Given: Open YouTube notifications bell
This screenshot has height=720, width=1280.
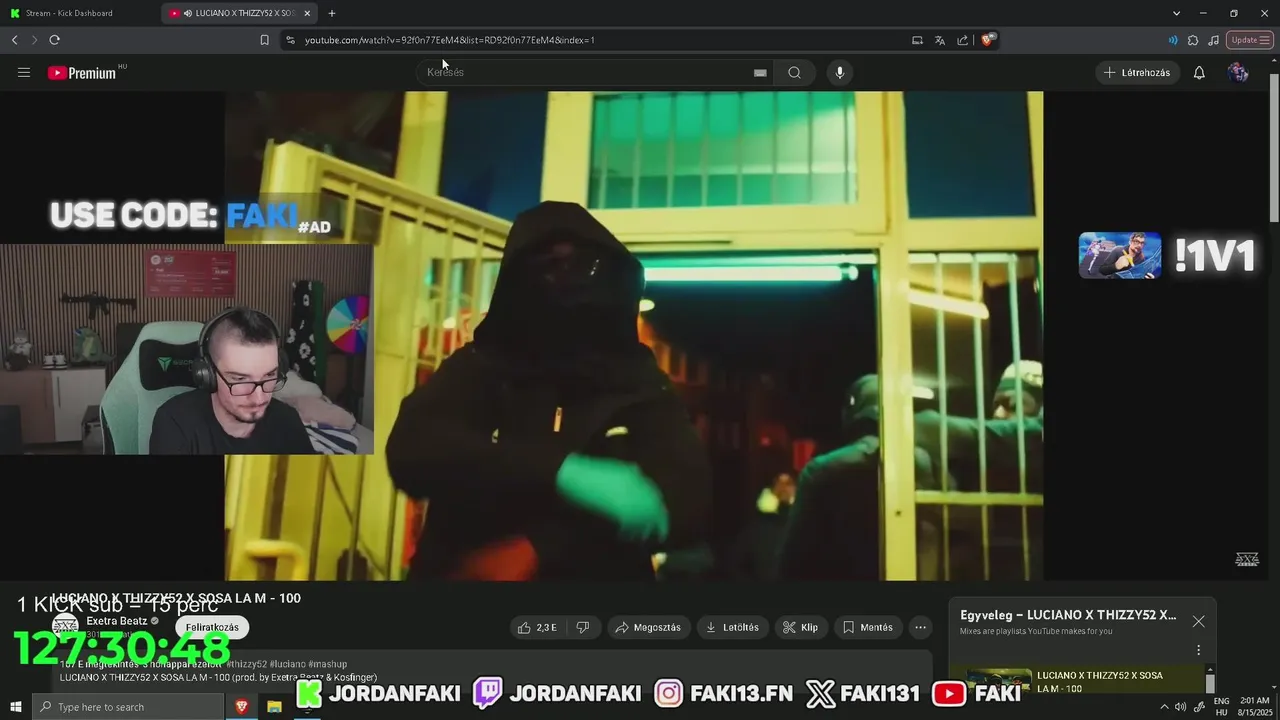Looking at the screenshot, I should point(1199,72).
